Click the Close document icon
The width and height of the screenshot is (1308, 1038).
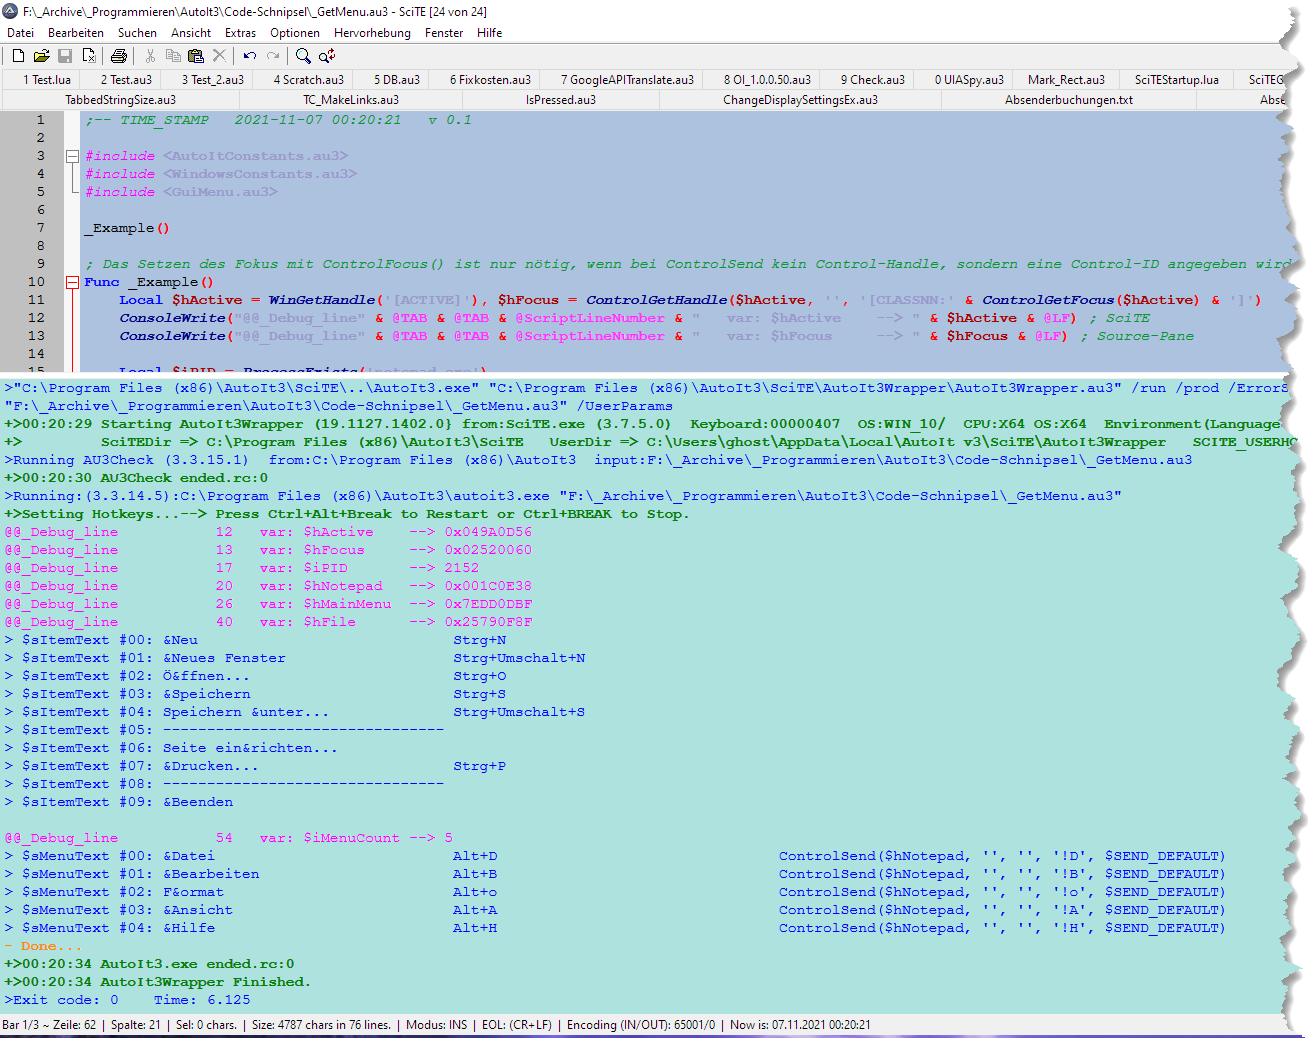coord(89,56)
